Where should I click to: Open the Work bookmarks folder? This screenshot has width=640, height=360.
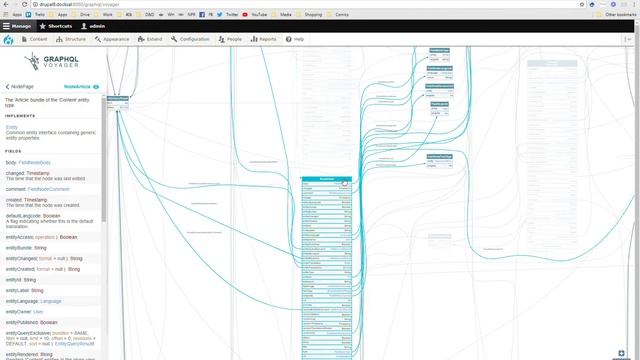pyautogui.click(x=103, y=14)
